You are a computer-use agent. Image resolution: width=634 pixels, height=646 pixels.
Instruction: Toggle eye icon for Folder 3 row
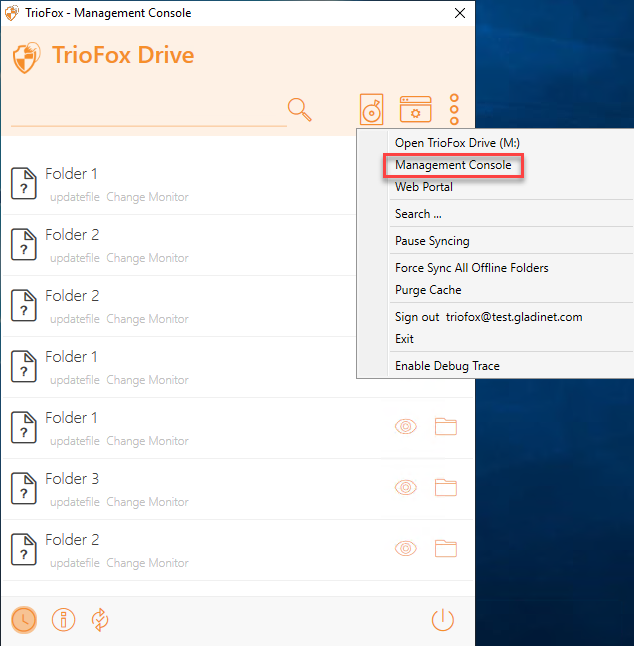tap(406, 488)
